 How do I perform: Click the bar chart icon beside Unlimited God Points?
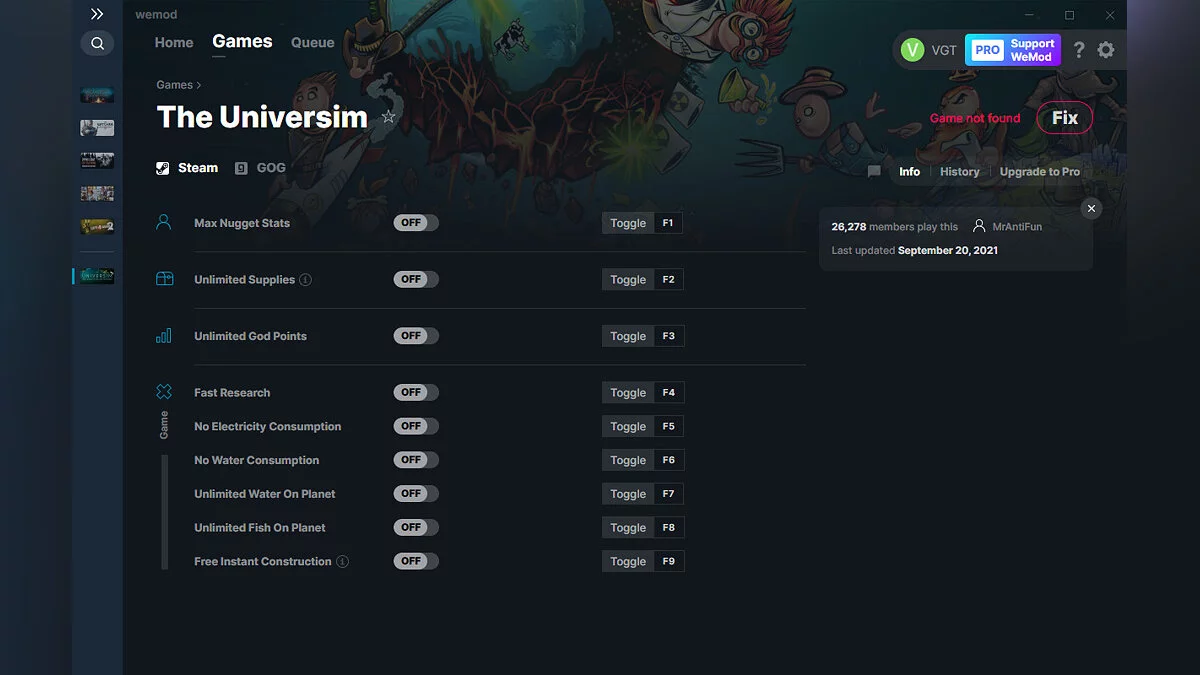pyautogui.click(x=163, y=335)
